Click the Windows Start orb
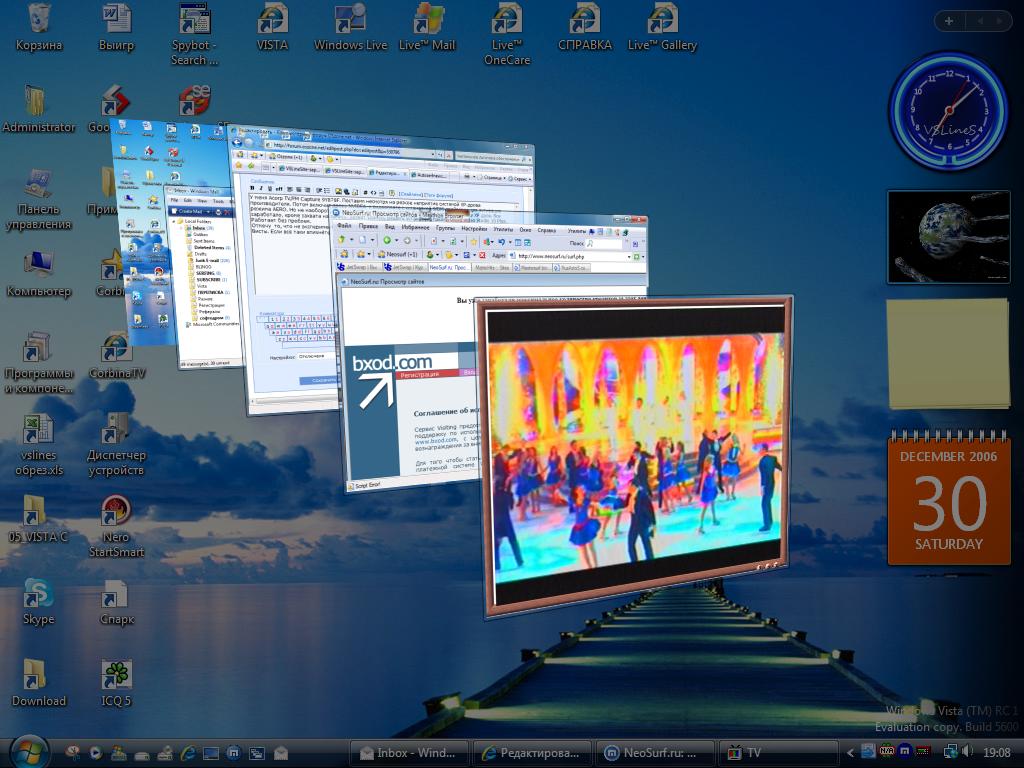Image resolution: width=1024 pixels, height=768 pixels. click(27, 750)
